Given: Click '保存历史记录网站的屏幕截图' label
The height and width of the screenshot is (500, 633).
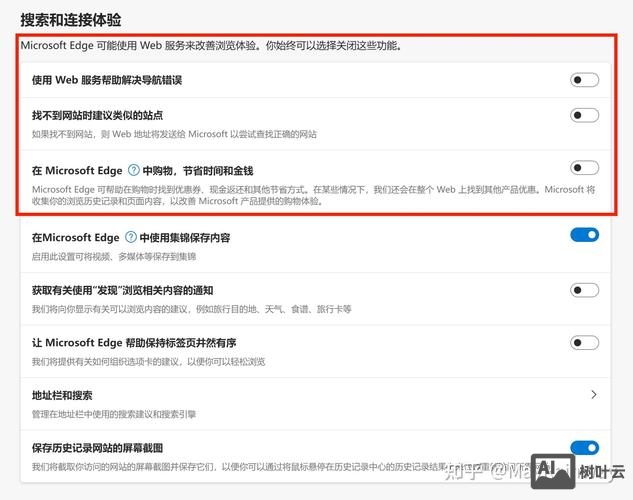Looking at the screenshot, I should coord(97,448).
